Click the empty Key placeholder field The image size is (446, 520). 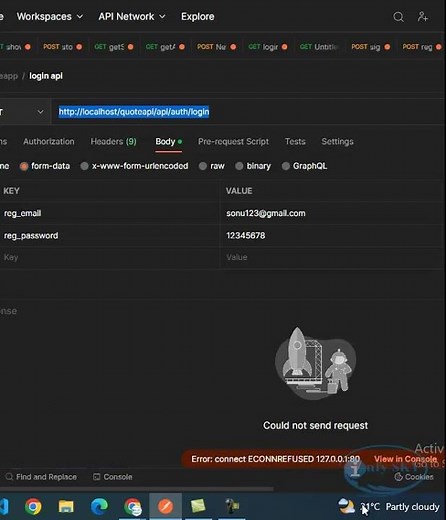[110, 257]
